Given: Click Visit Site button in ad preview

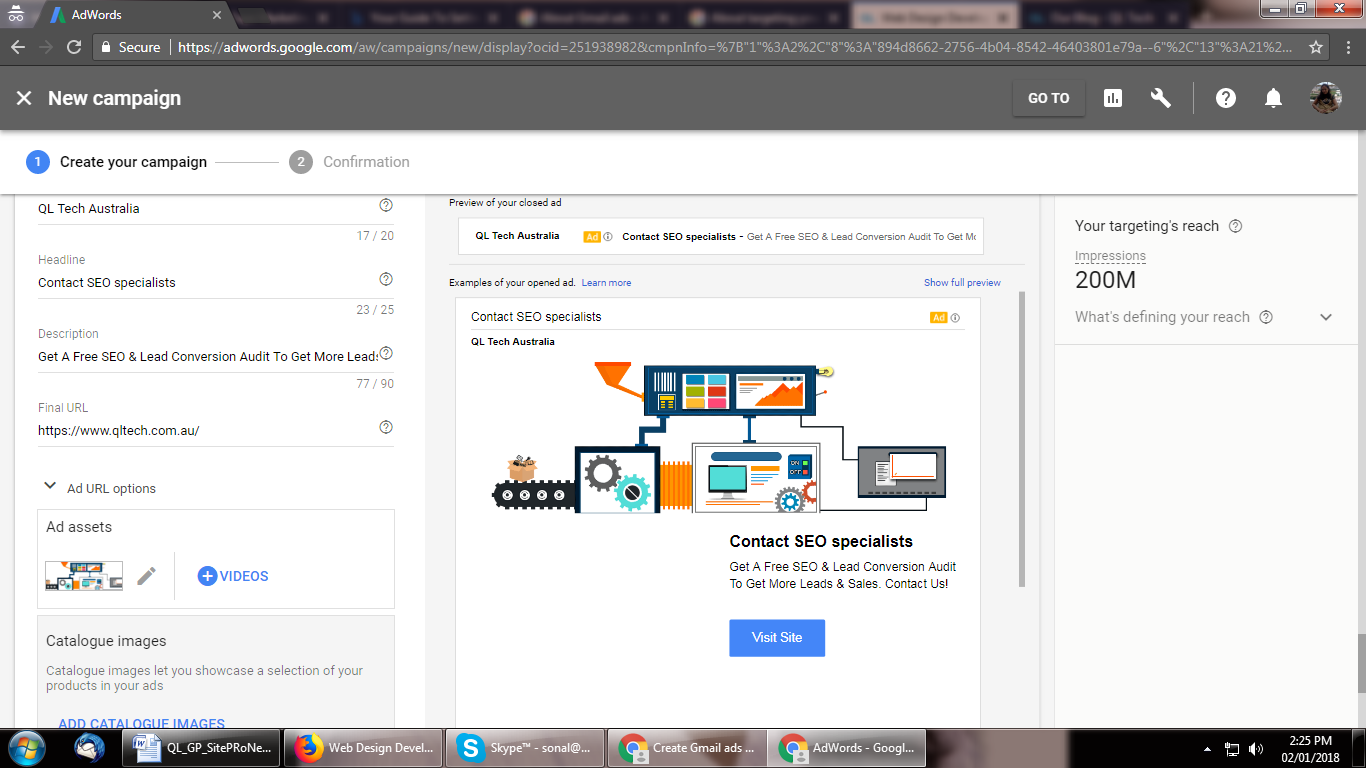Looking at the screenshot, I should 777,638.
